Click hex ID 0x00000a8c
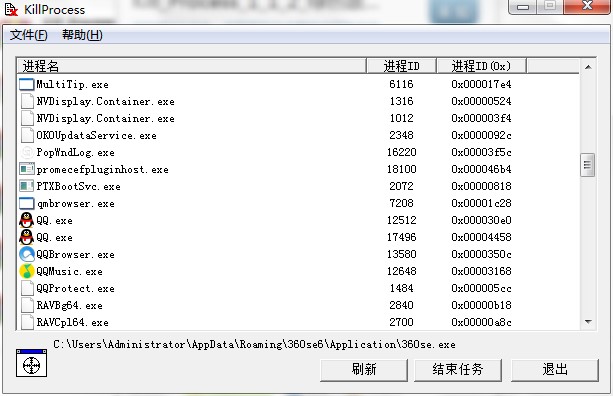Screen dimensions: 613x396 (481, 322)
